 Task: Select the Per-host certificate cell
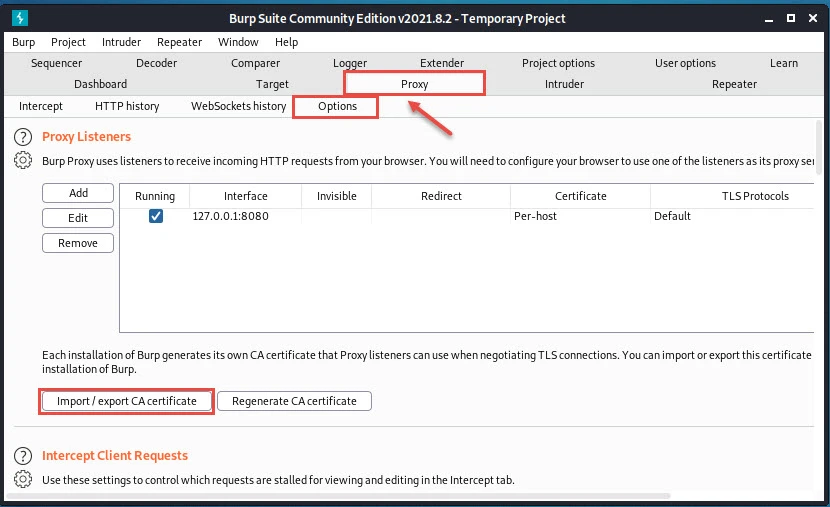(x=581, y=216)
